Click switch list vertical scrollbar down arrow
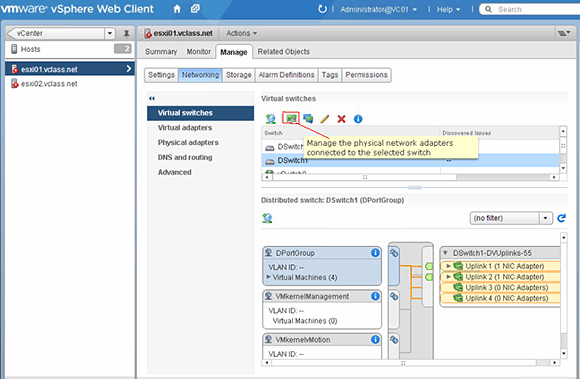 coord(563,168)
